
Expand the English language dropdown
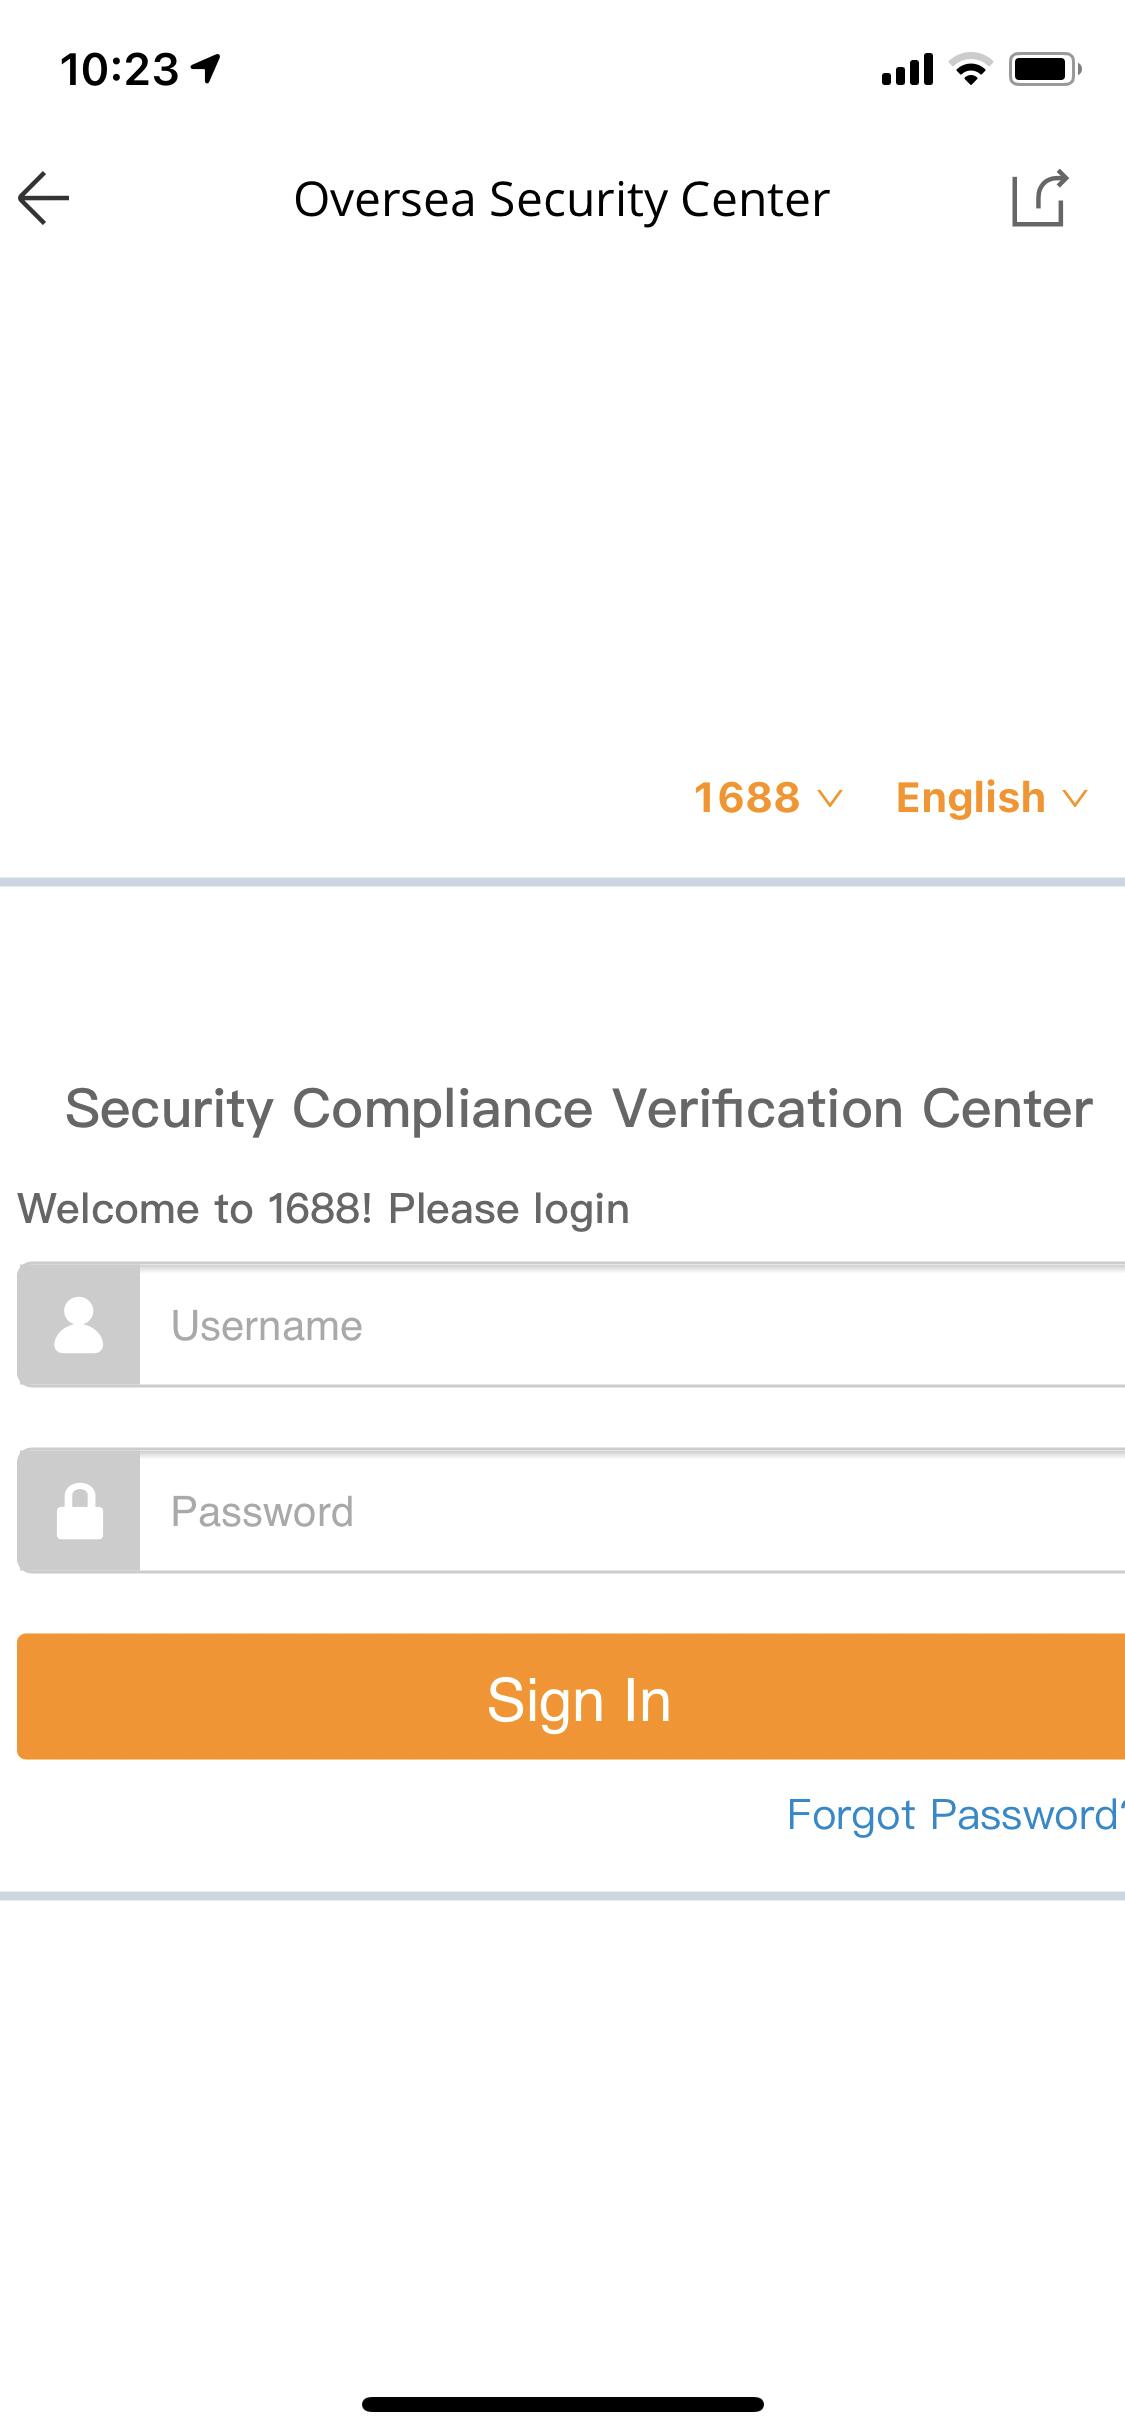(x=990, y=798)
